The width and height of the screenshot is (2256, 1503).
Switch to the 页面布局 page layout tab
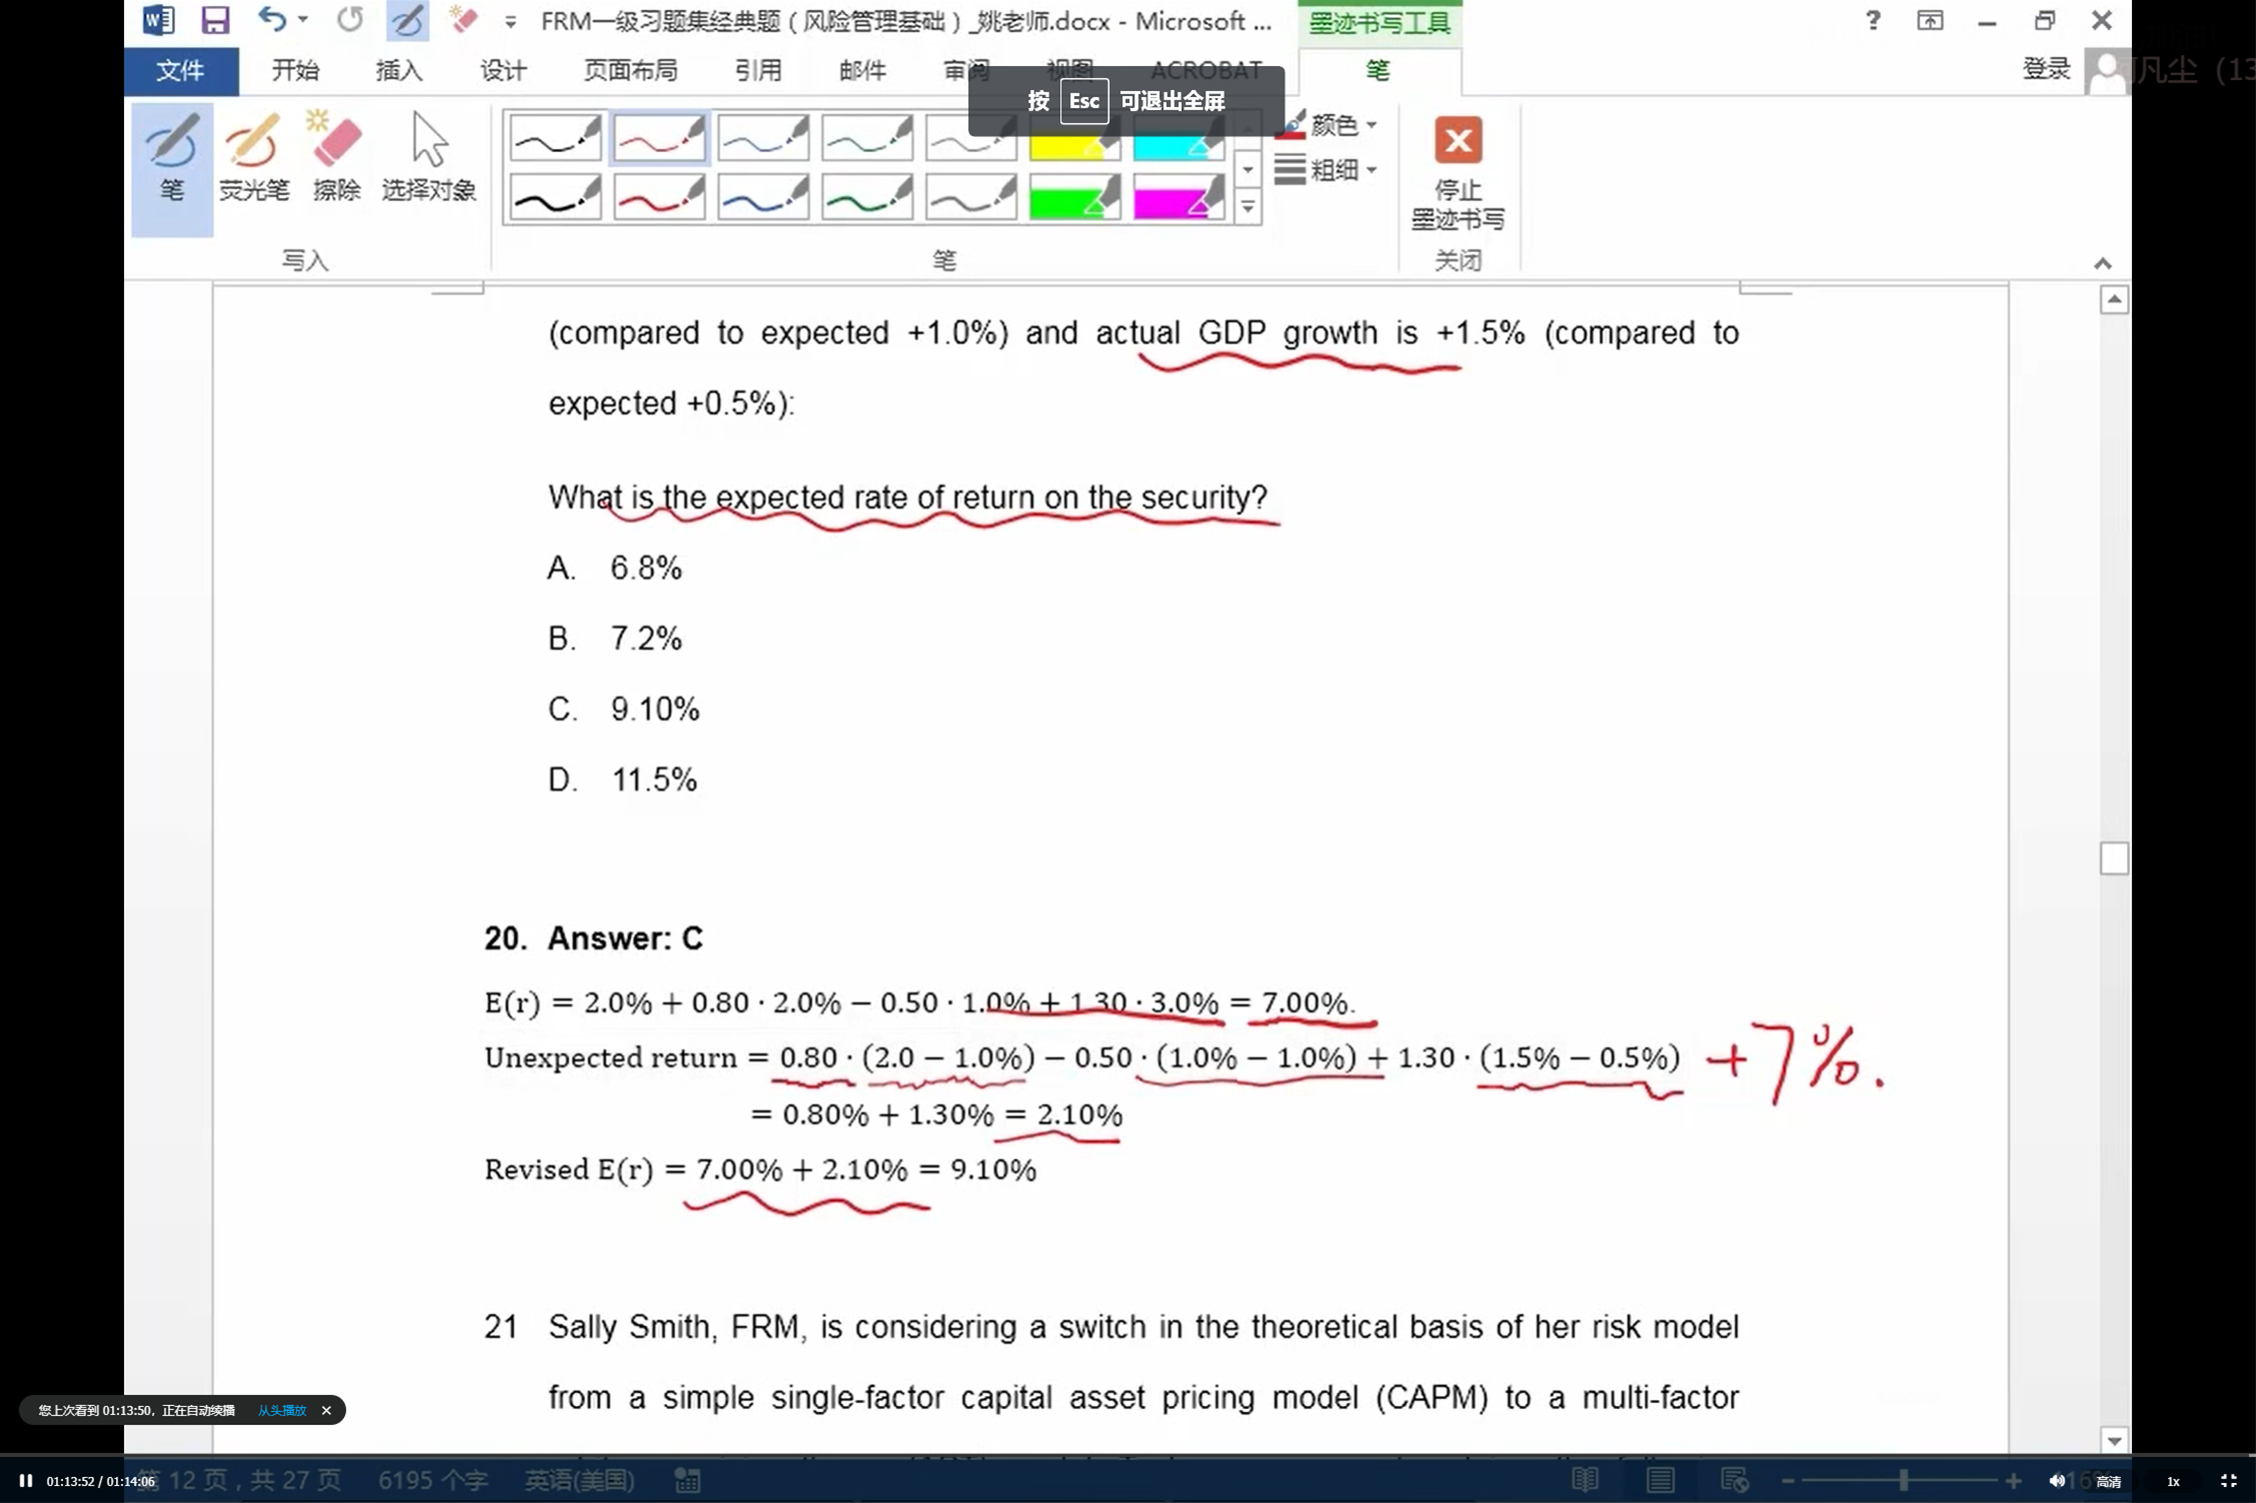[630, 71]
